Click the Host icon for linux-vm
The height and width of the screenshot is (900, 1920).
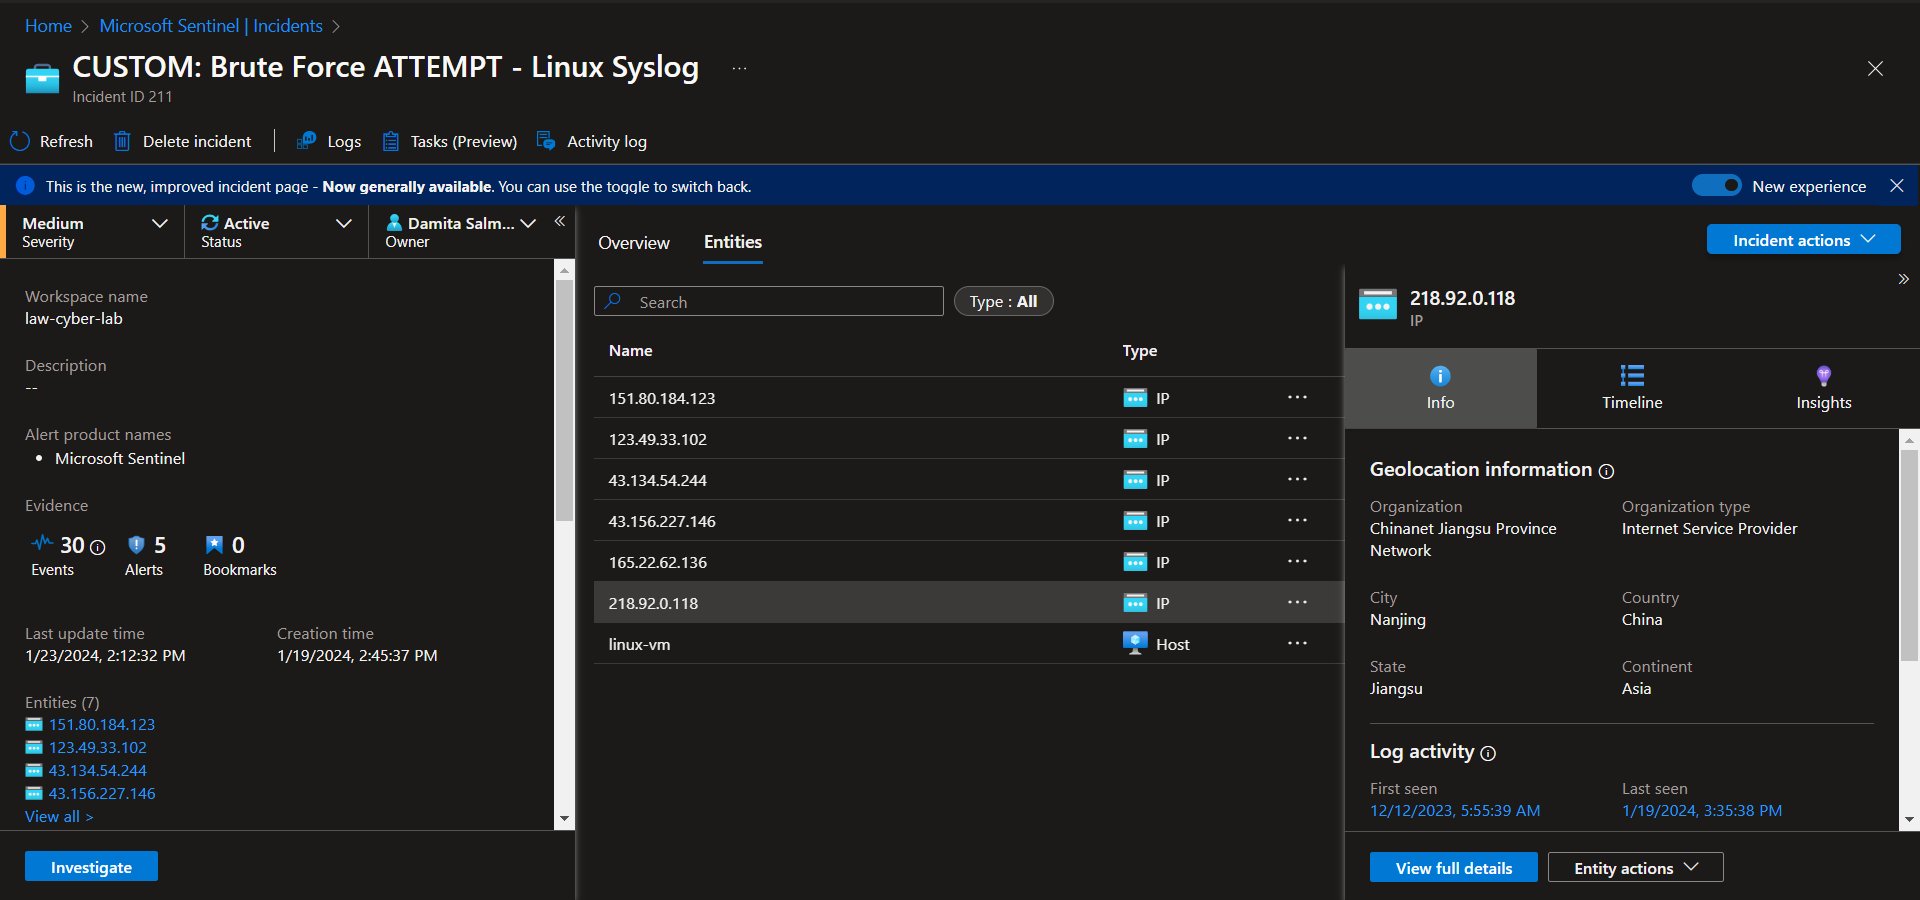point(1135,643)
